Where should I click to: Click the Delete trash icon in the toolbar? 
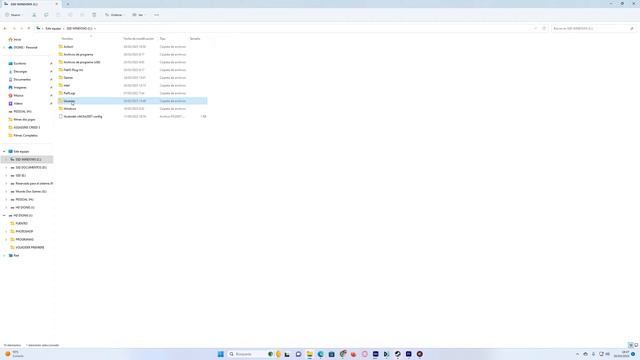tap(94, 15)
